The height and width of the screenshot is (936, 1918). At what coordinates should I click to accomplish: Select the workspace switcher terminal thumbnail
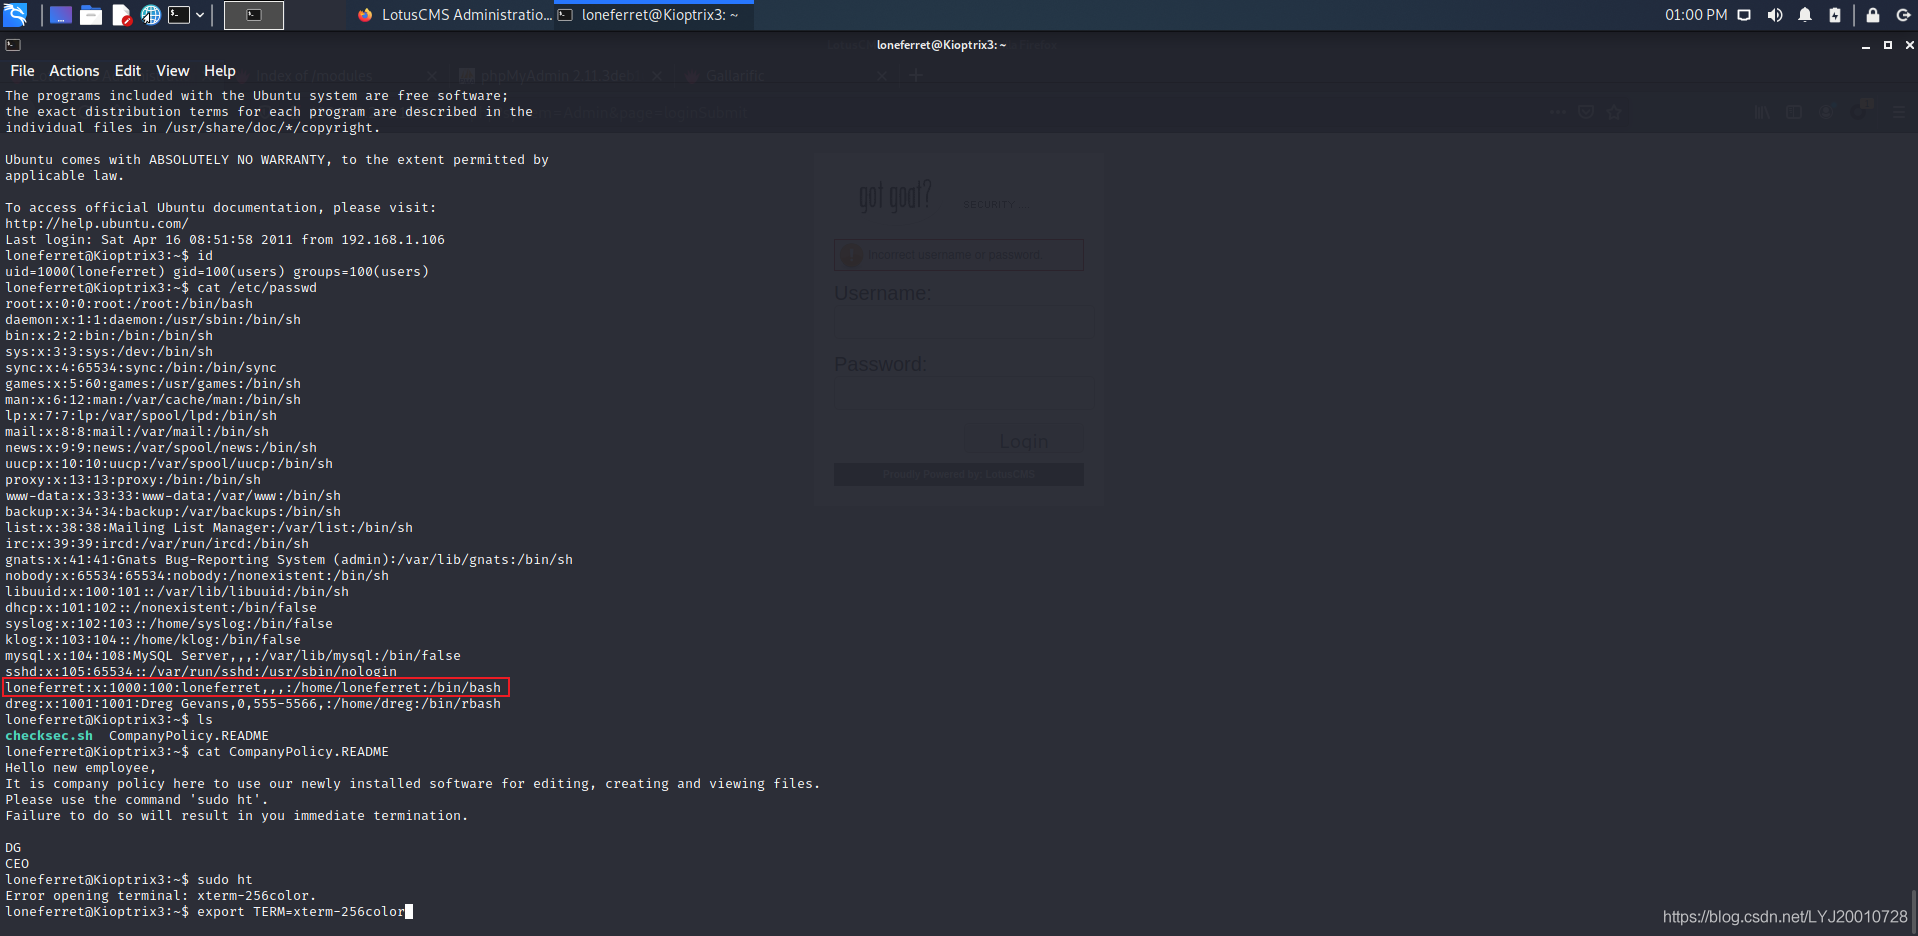click(254, 15)
